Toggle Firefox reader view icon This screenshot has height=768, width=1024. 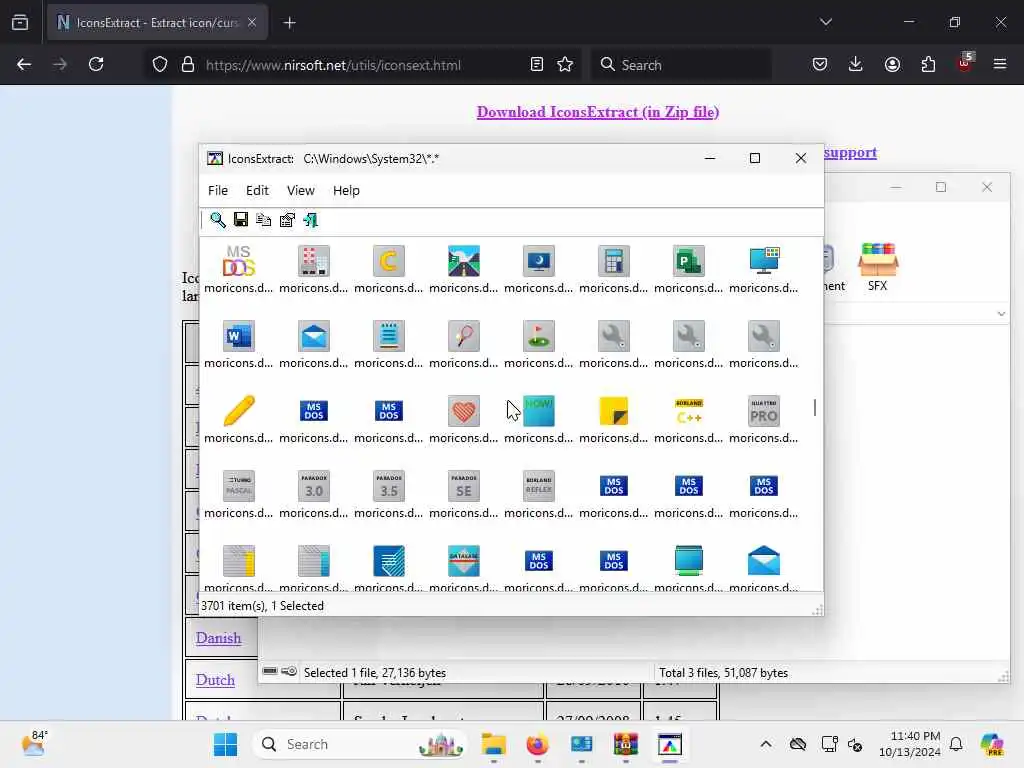click(x=537, y=65)
